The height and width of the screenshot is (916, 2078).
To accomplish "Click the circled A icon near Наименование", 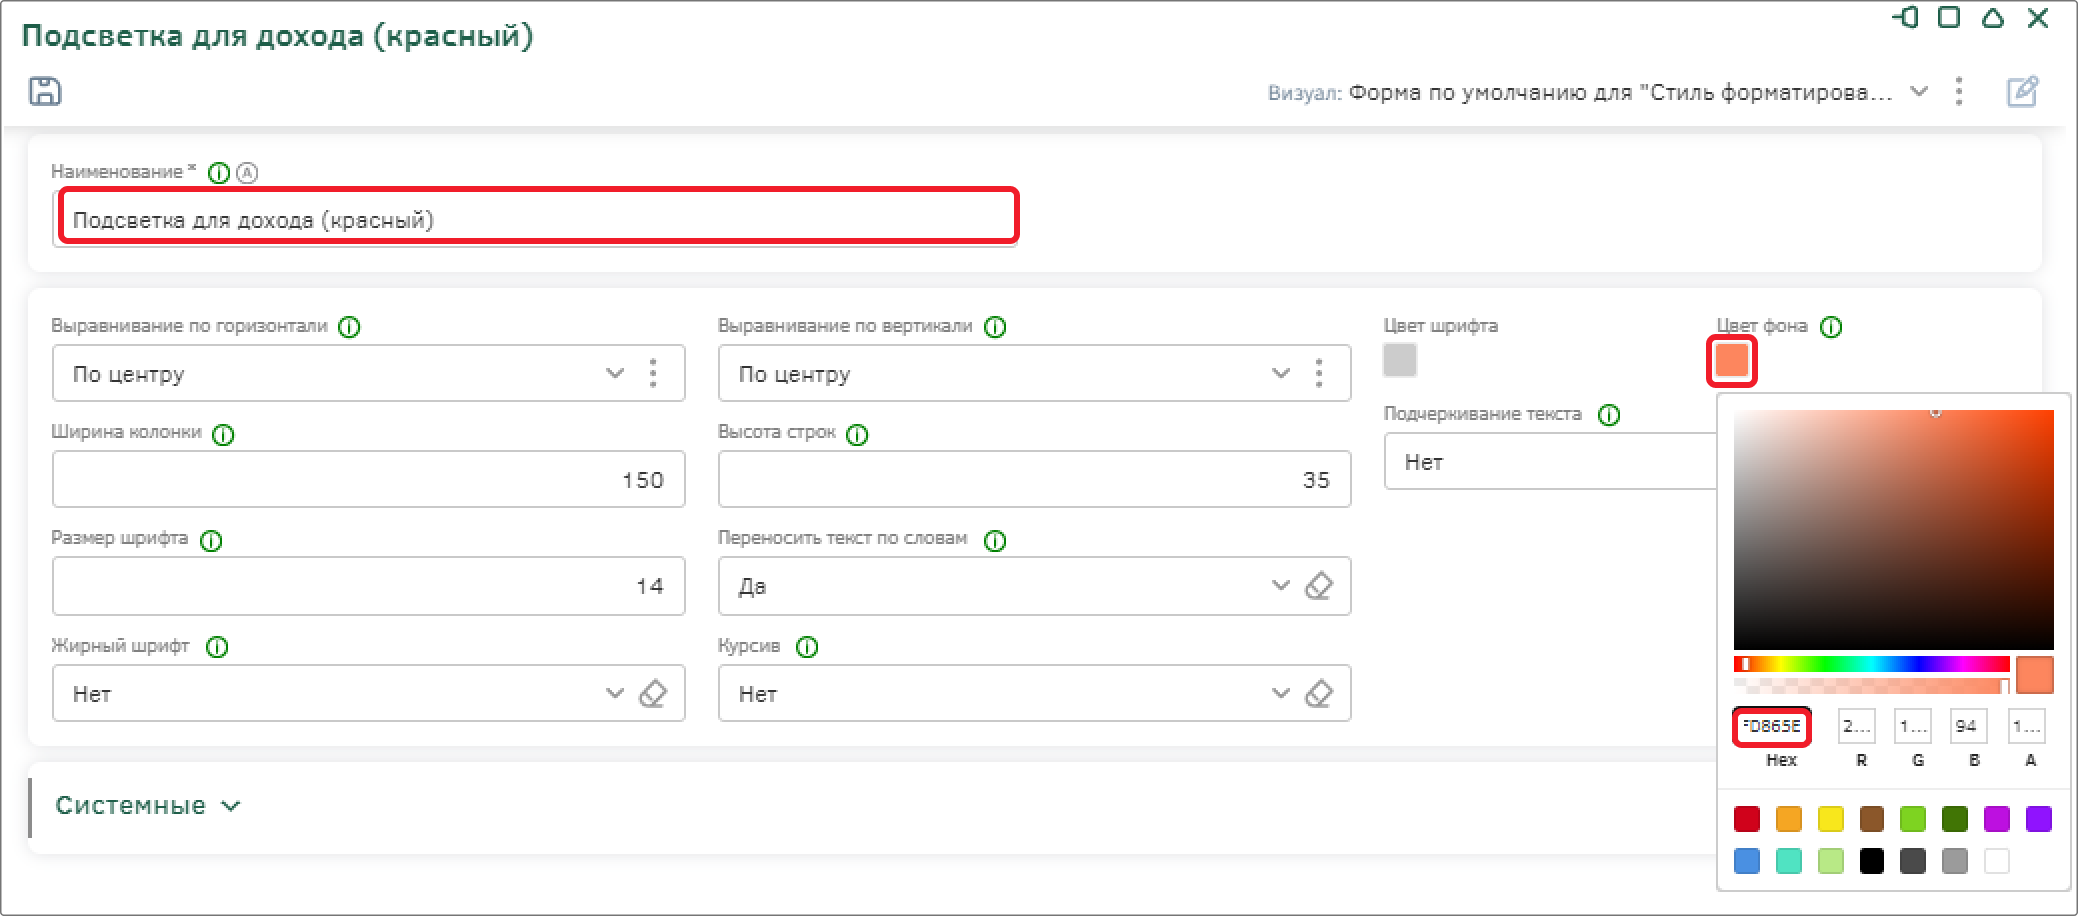I will pos(247,173).
